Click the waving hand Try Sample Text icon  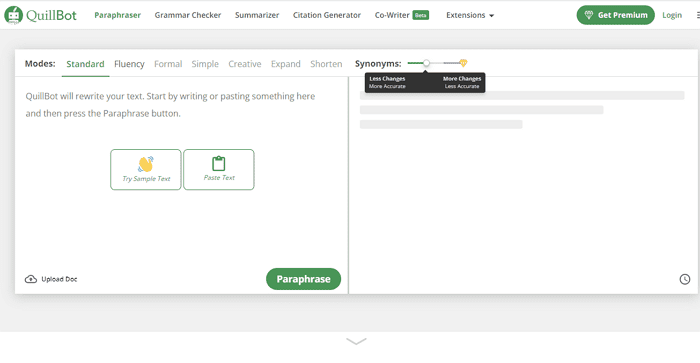tap(146, 164)
